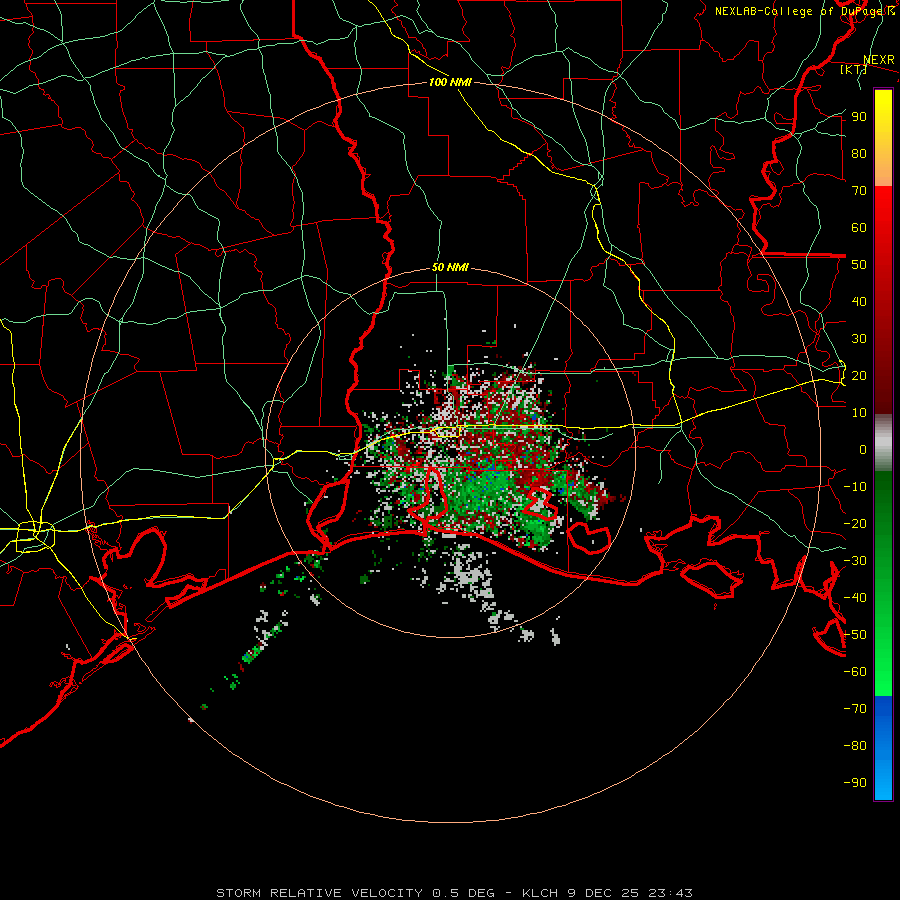This screenshot has width=900, height=900.
Task: Click the 0 value on the velocity scale
Action: [863, 450]
